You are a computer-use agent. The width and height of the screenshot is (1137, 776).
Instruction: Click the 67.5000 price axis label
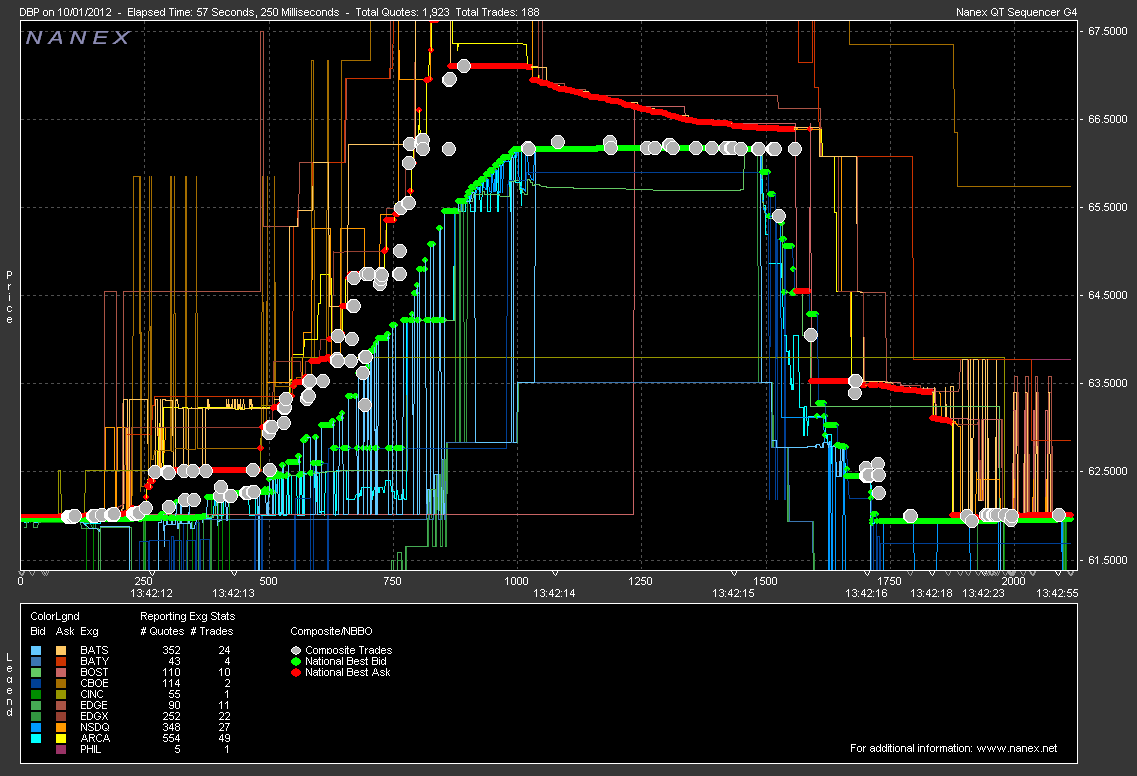click(x=1108, y=31)
